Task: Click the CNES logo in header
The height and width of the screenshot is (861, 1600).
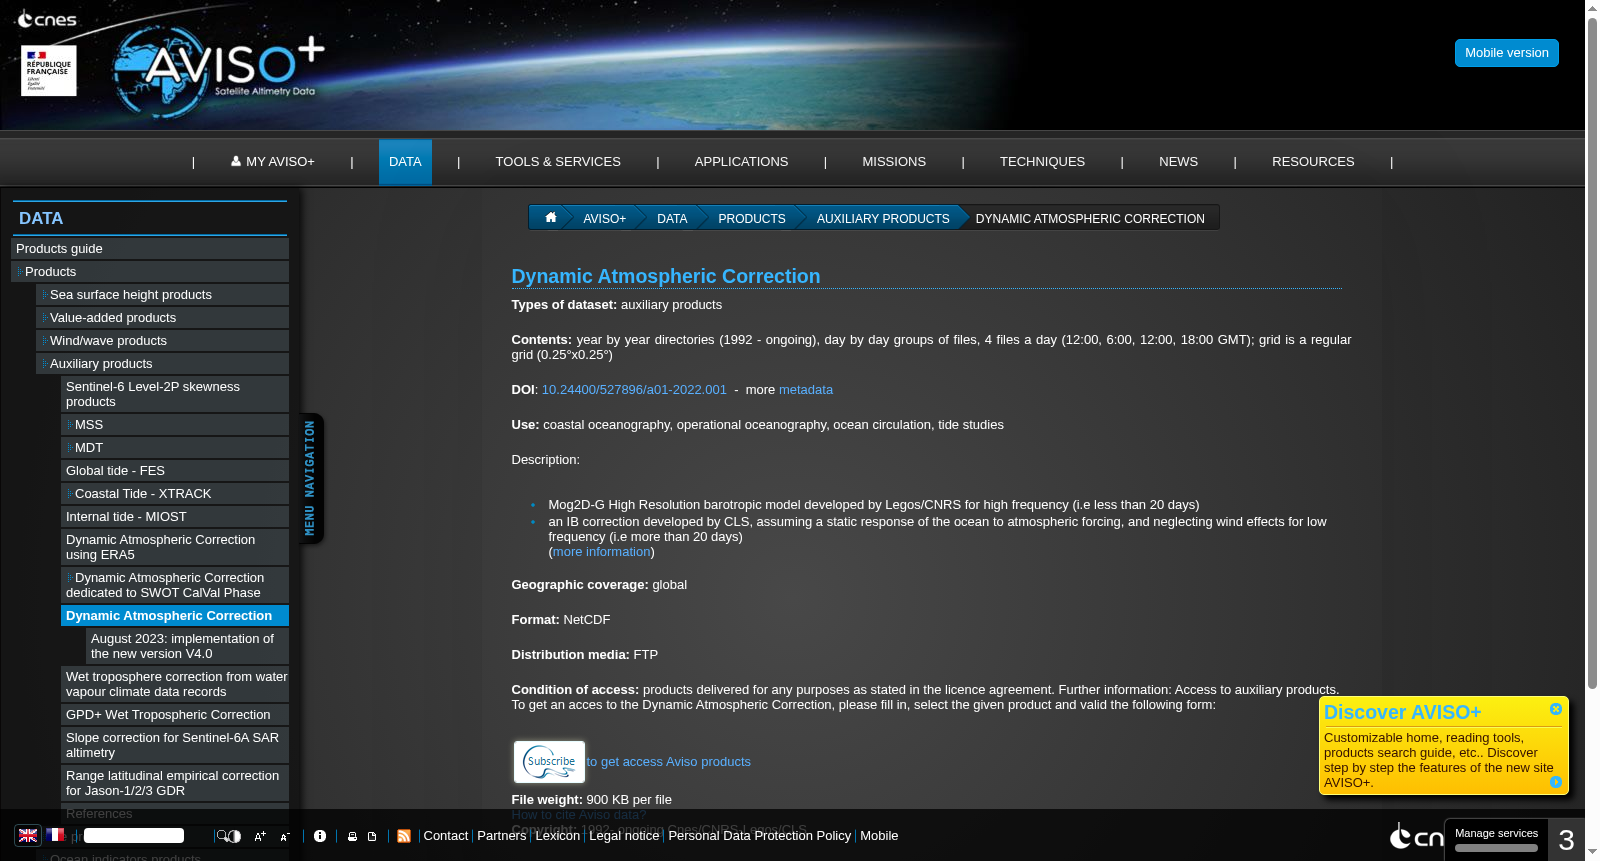Action: (x=47, y=18)
